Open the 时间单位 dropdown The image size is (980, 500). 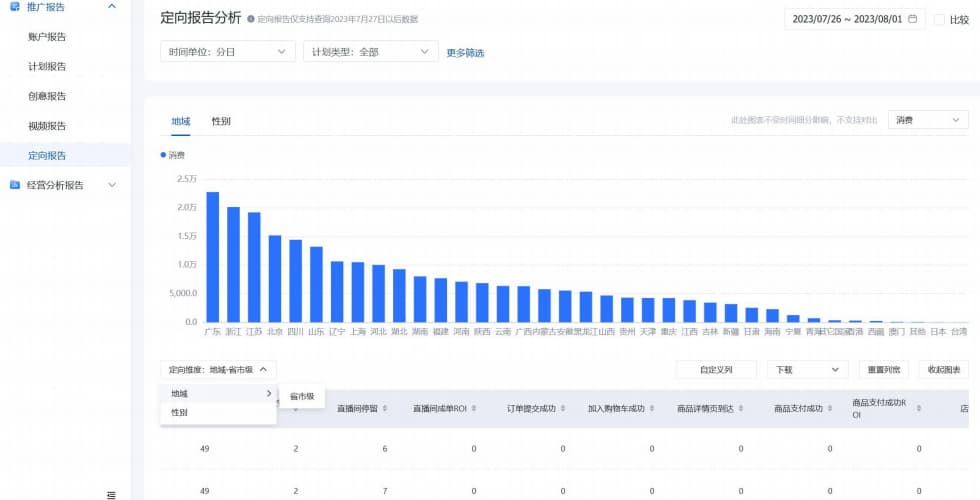click(x=228, y=52)
